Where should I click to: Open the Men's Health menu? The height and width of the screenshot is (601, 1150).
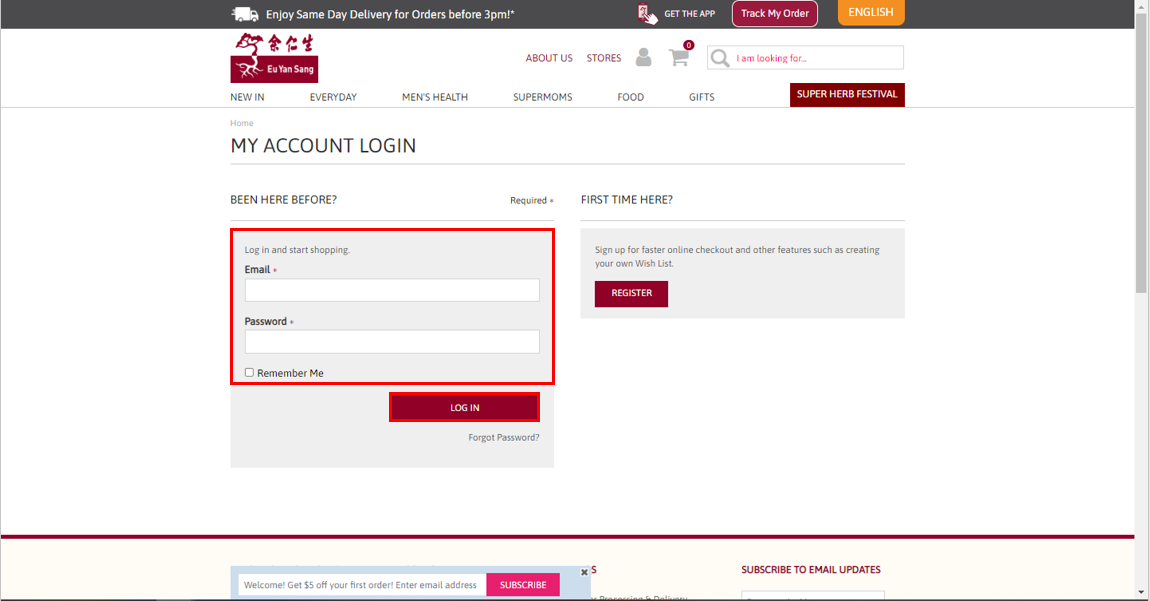[434, 97]
